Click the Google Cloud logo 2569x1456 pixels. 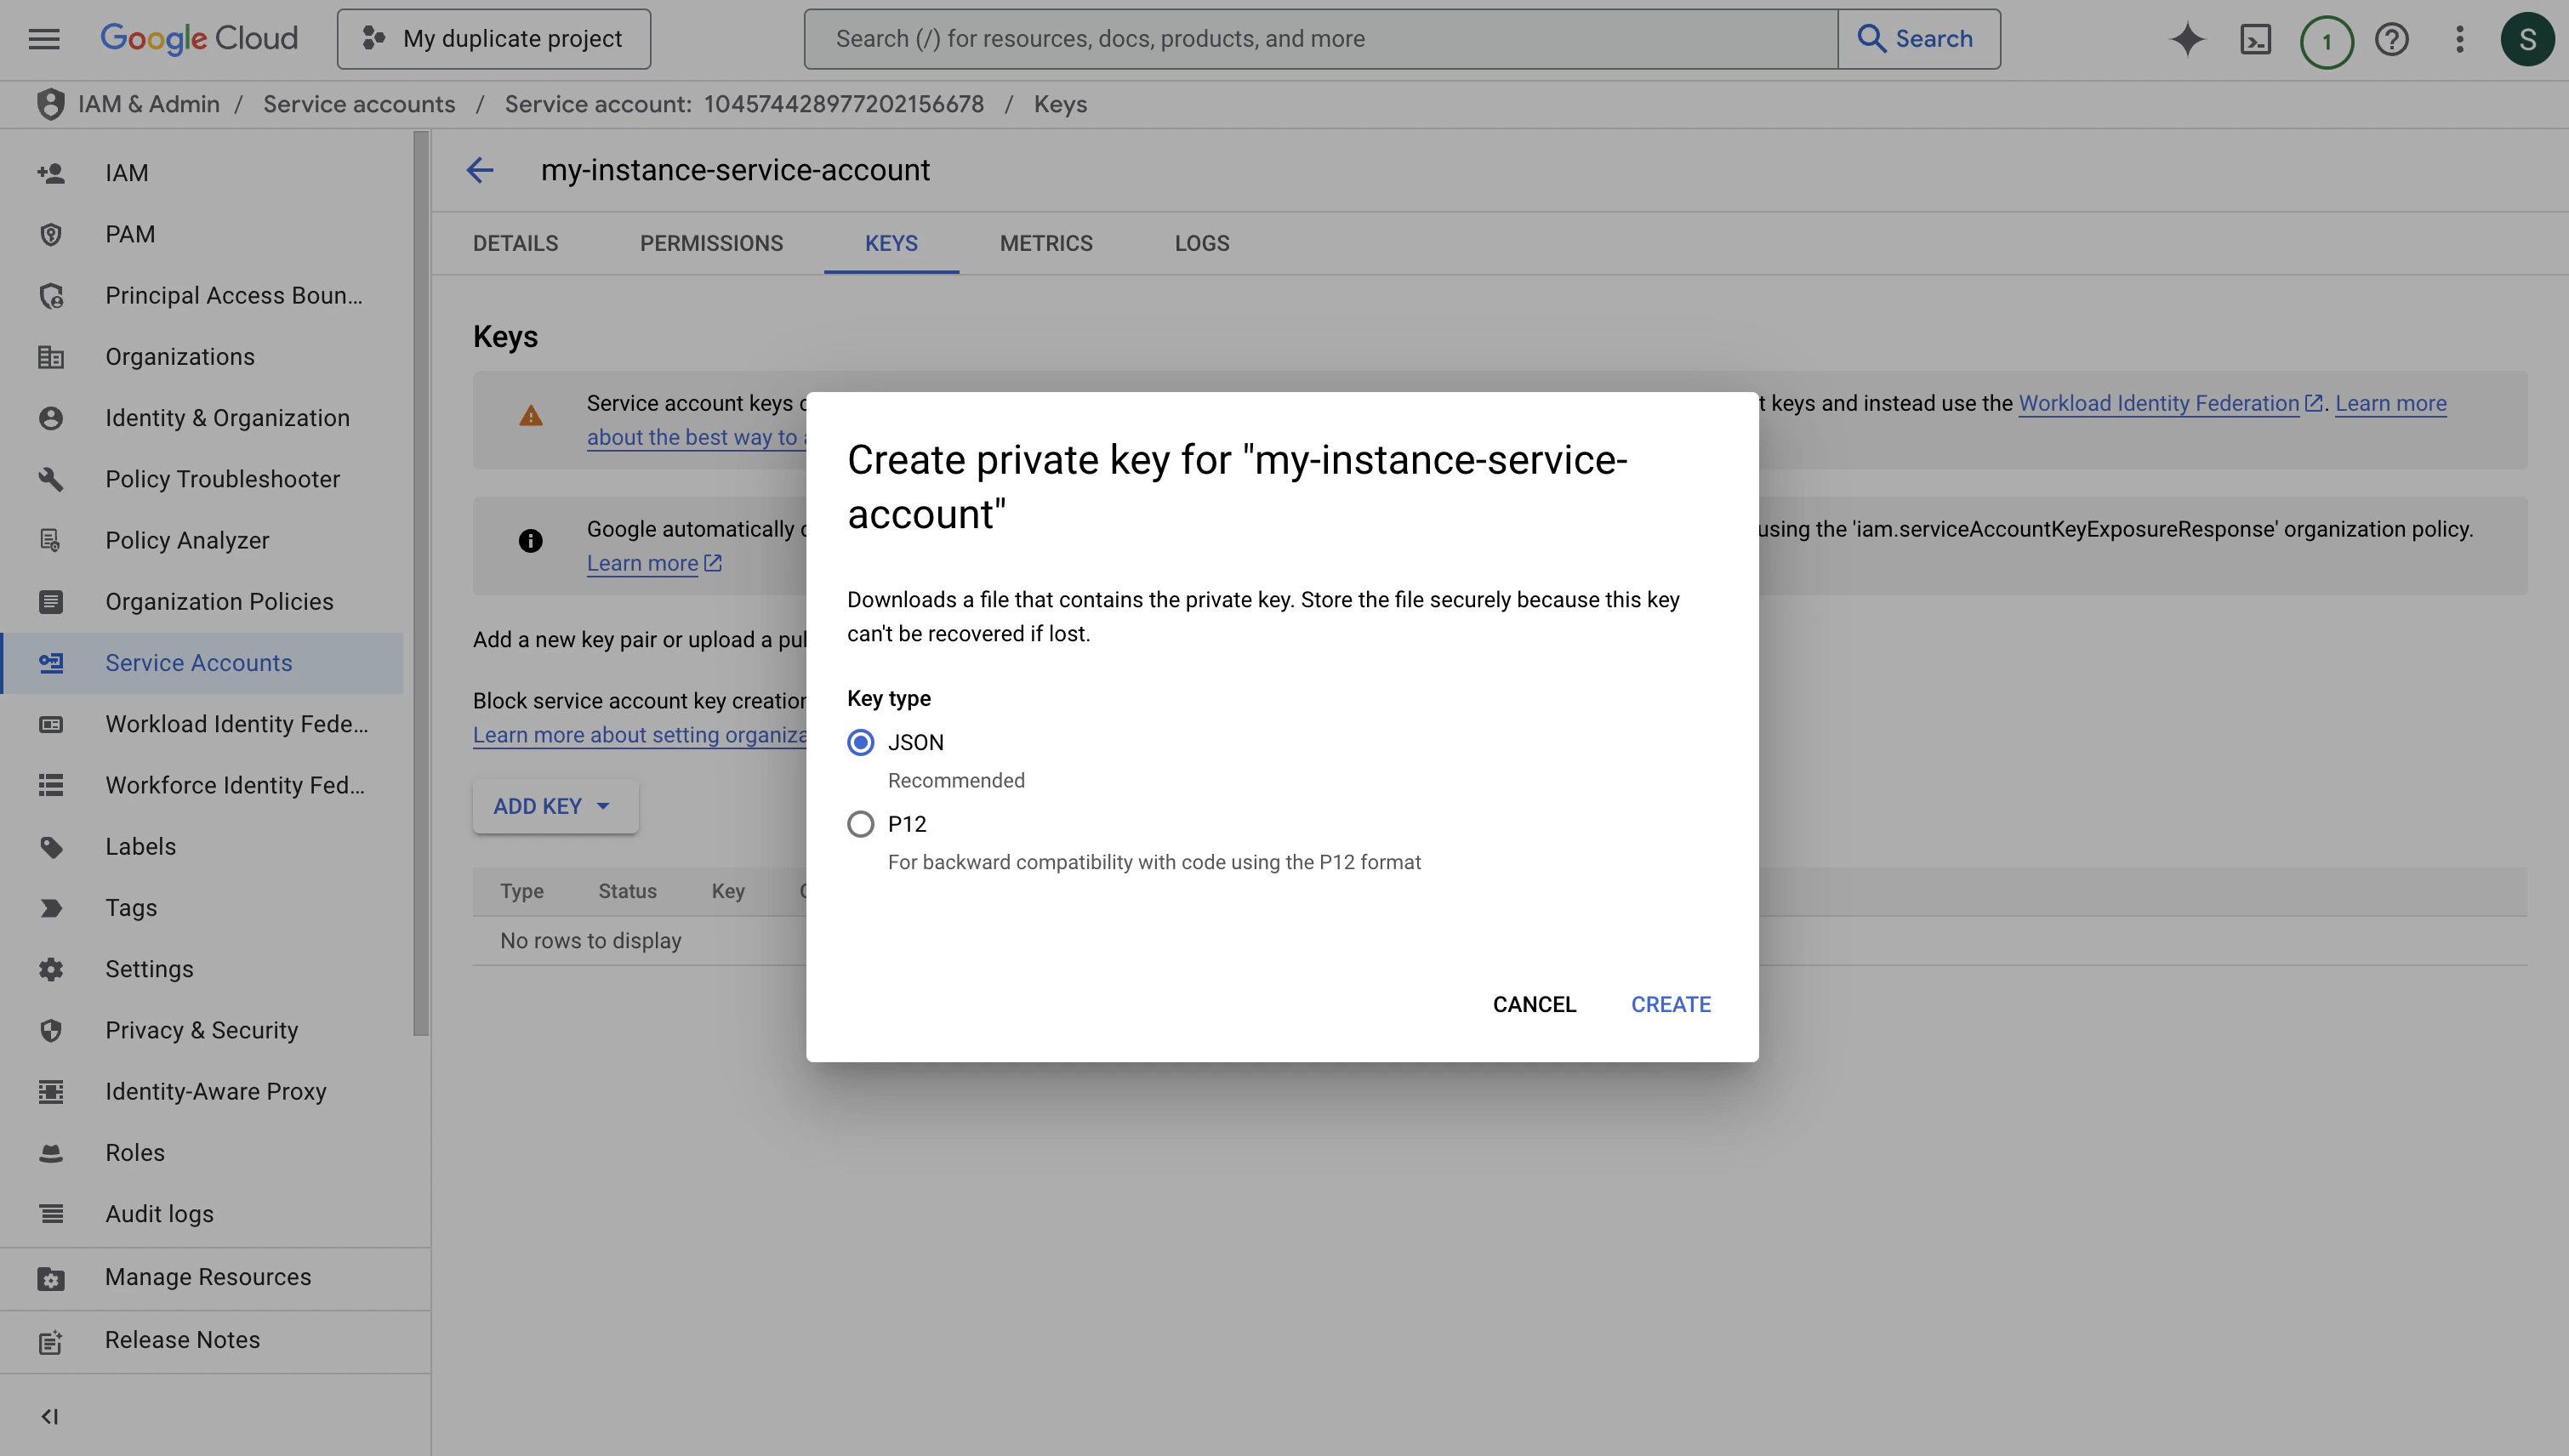pos(199,39)
